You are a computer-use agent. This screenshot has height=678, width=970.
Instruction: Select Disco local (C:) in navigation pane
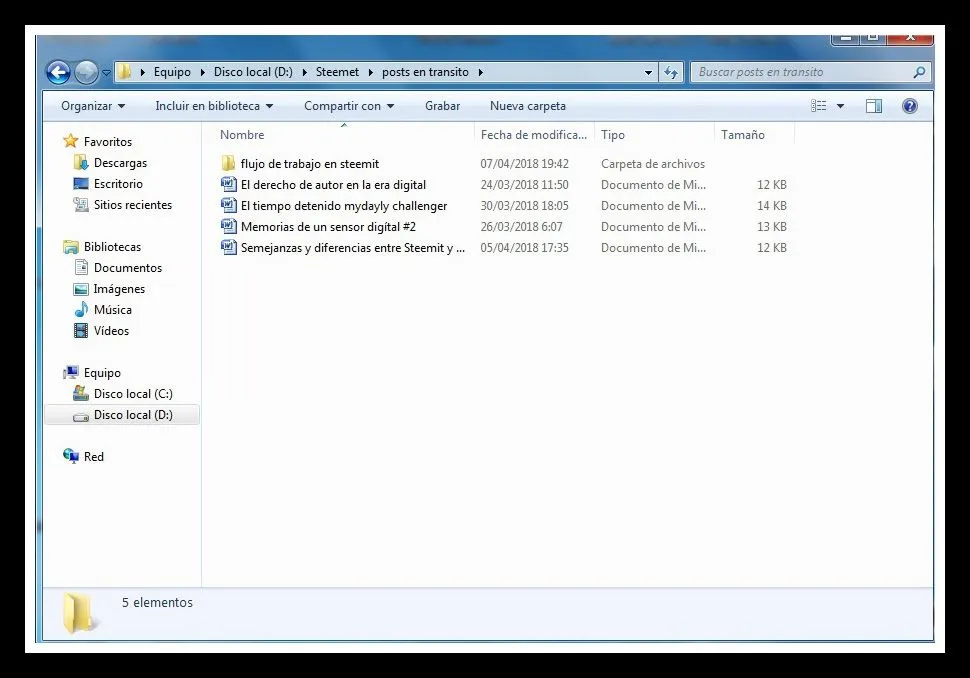[x=133, y=394]
